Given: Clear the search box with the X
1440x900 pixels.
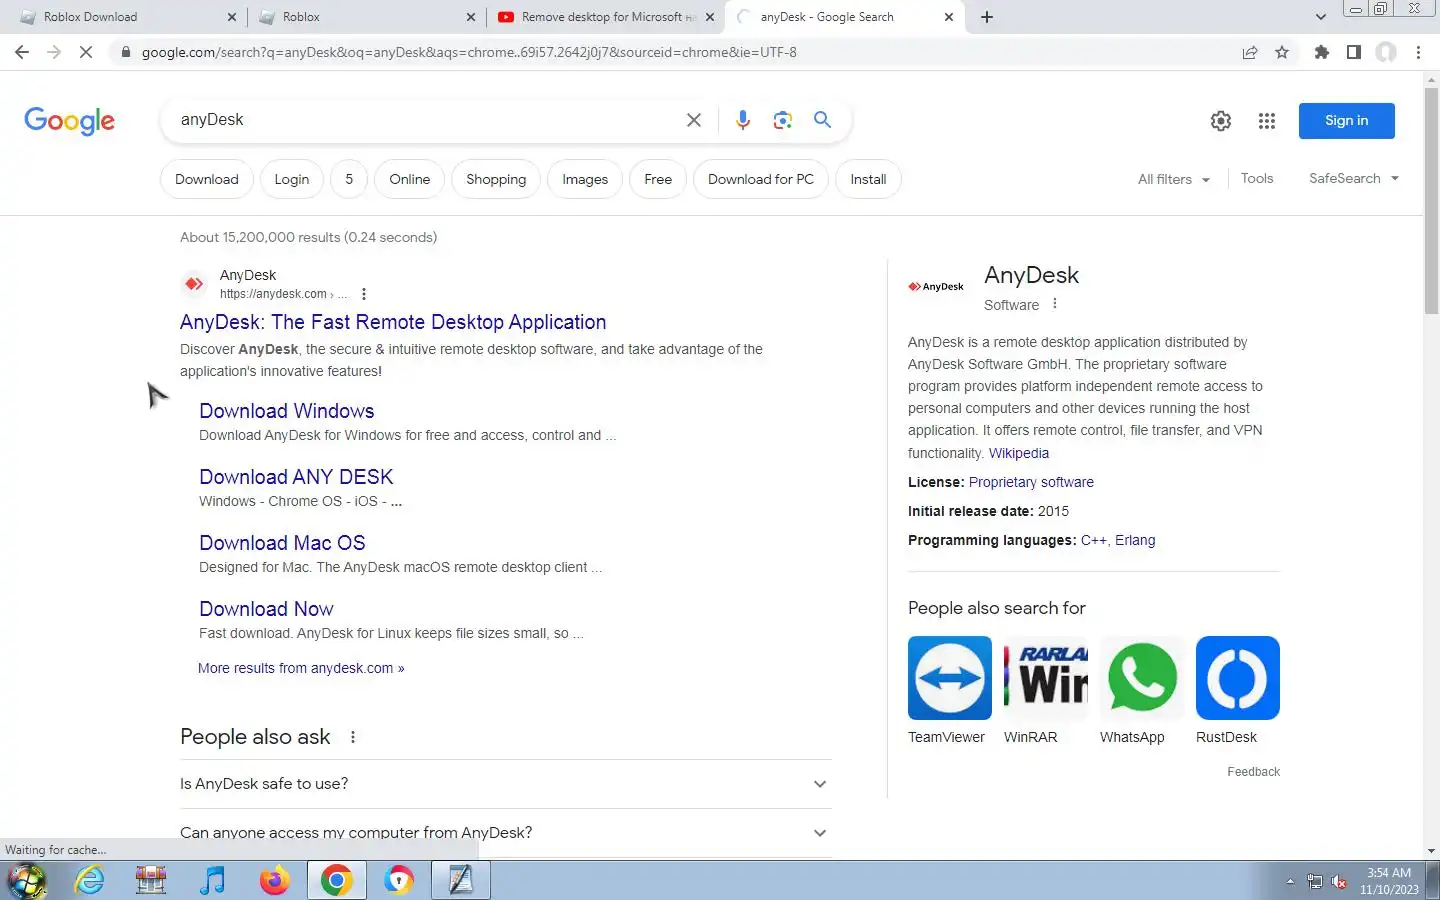Looking at the screenshot, I should point(694,120).
